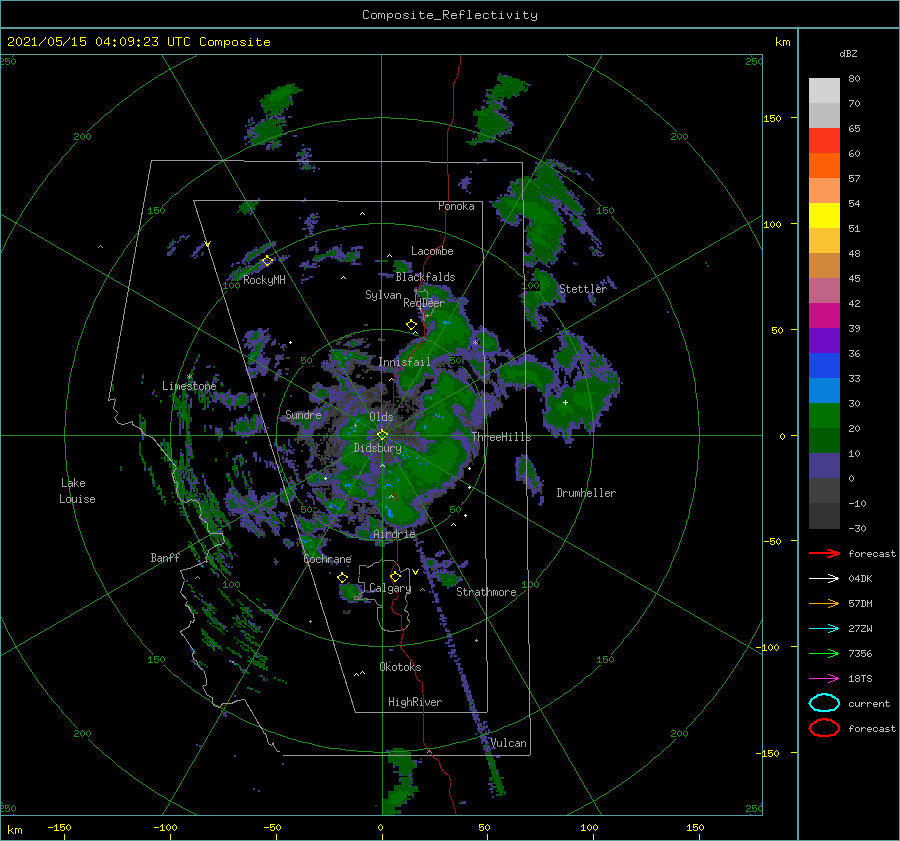The width and height of the screenshot is (900, 841).
Task: Select the white 04DK arrow in the legend
Action: click(x=824, y=578)
